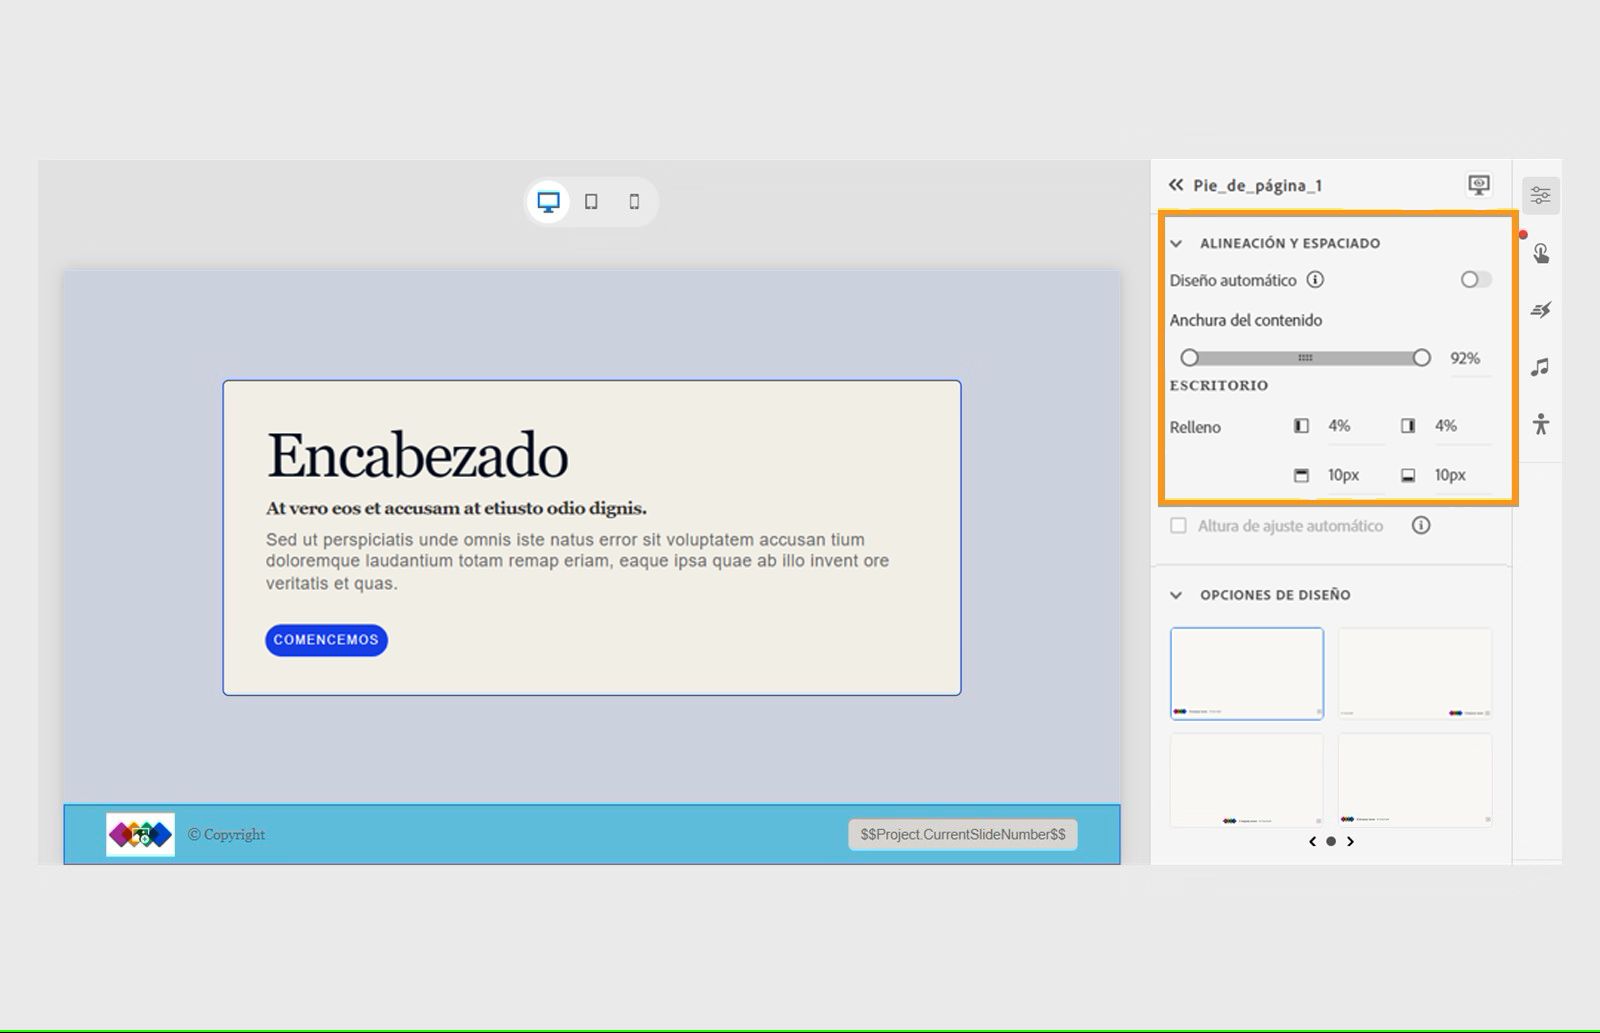Viewport: 1600px width, 1033px height.
Task: Click the left handle of content width slider
Action: (x=1189, y=358)
